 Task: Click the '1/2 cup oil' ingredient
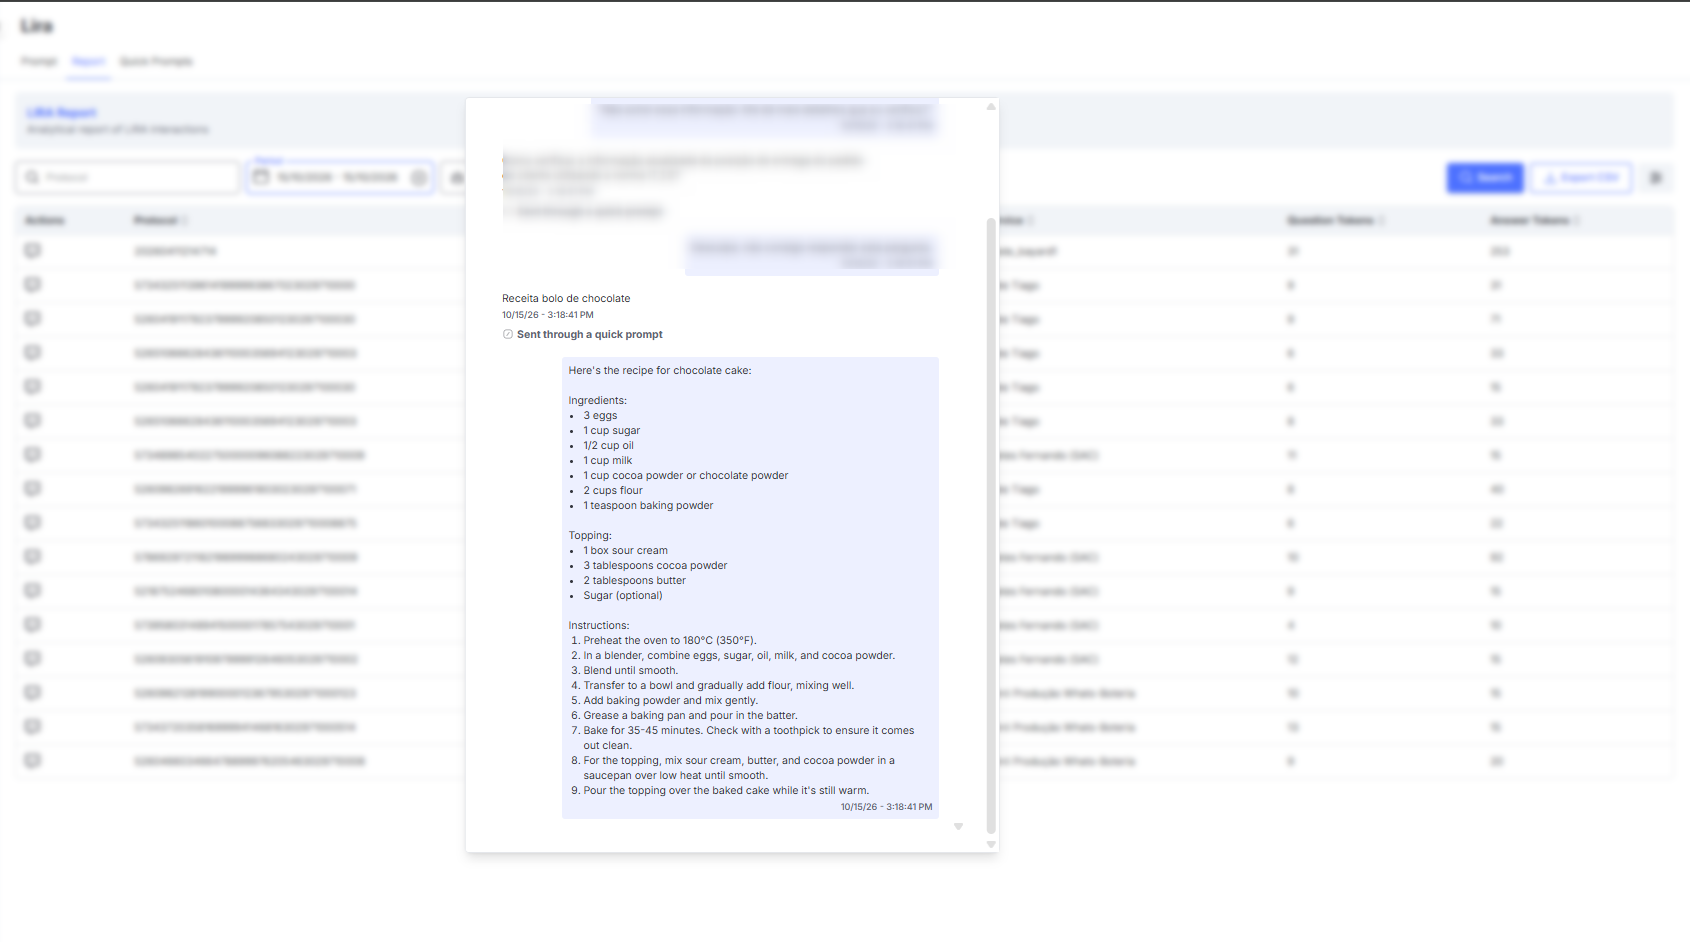point(609,446)
